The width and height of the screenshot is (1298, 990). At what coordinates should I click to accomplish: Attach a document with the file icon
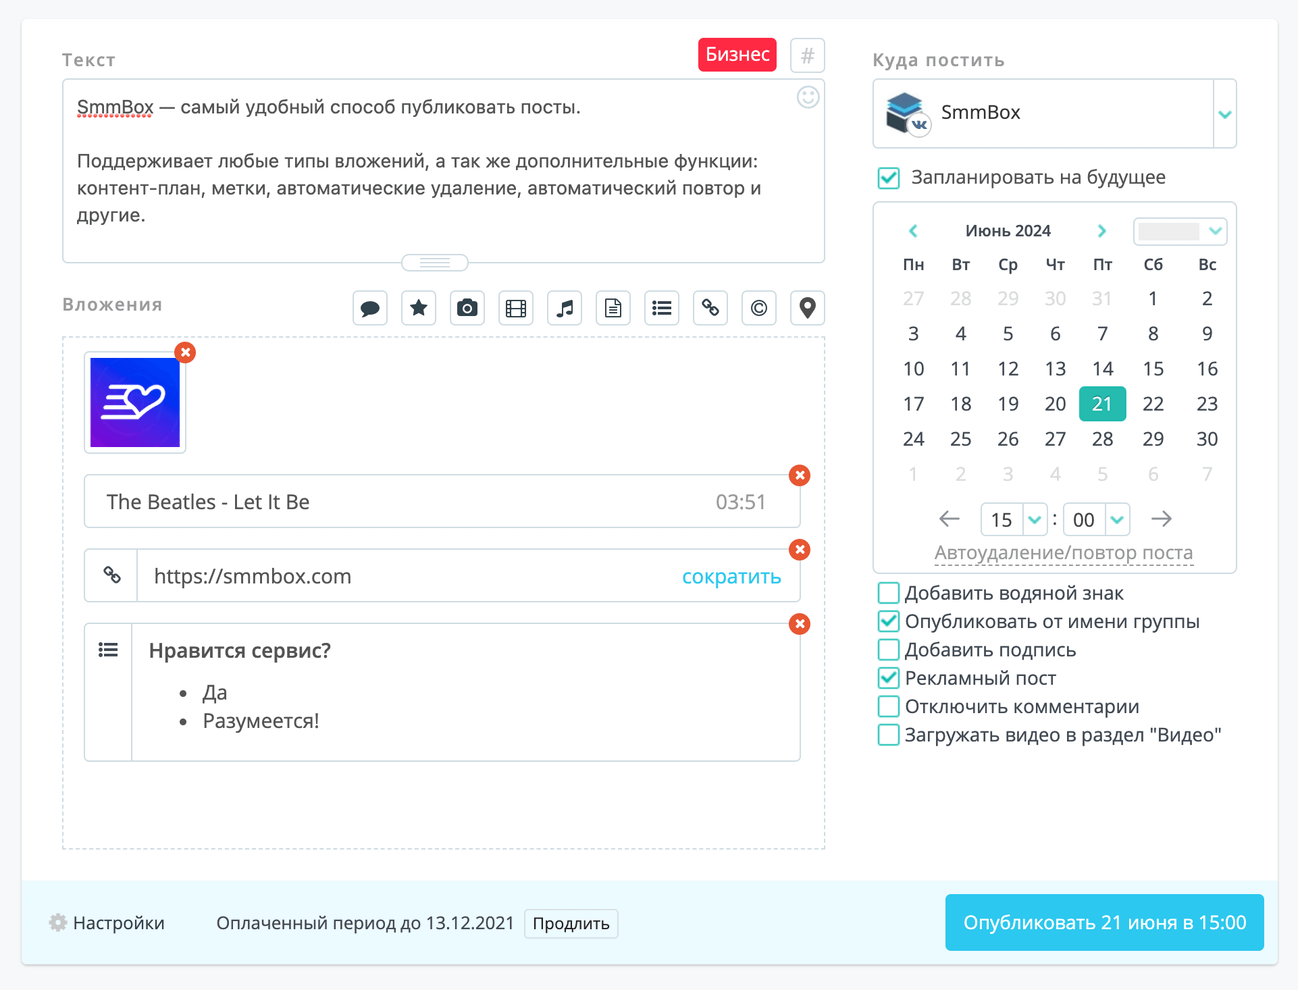[613, 308]
